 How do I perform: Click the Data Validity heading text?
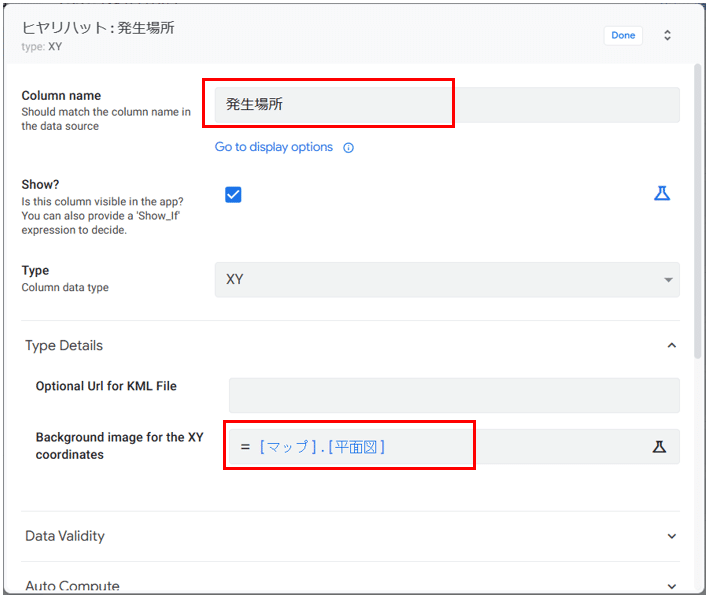(65, 536)
